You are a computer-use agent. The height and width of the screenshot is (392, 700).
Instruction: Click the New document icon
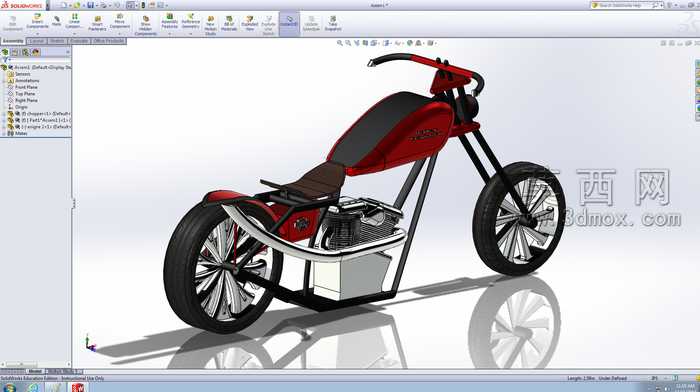coord(64,5)
